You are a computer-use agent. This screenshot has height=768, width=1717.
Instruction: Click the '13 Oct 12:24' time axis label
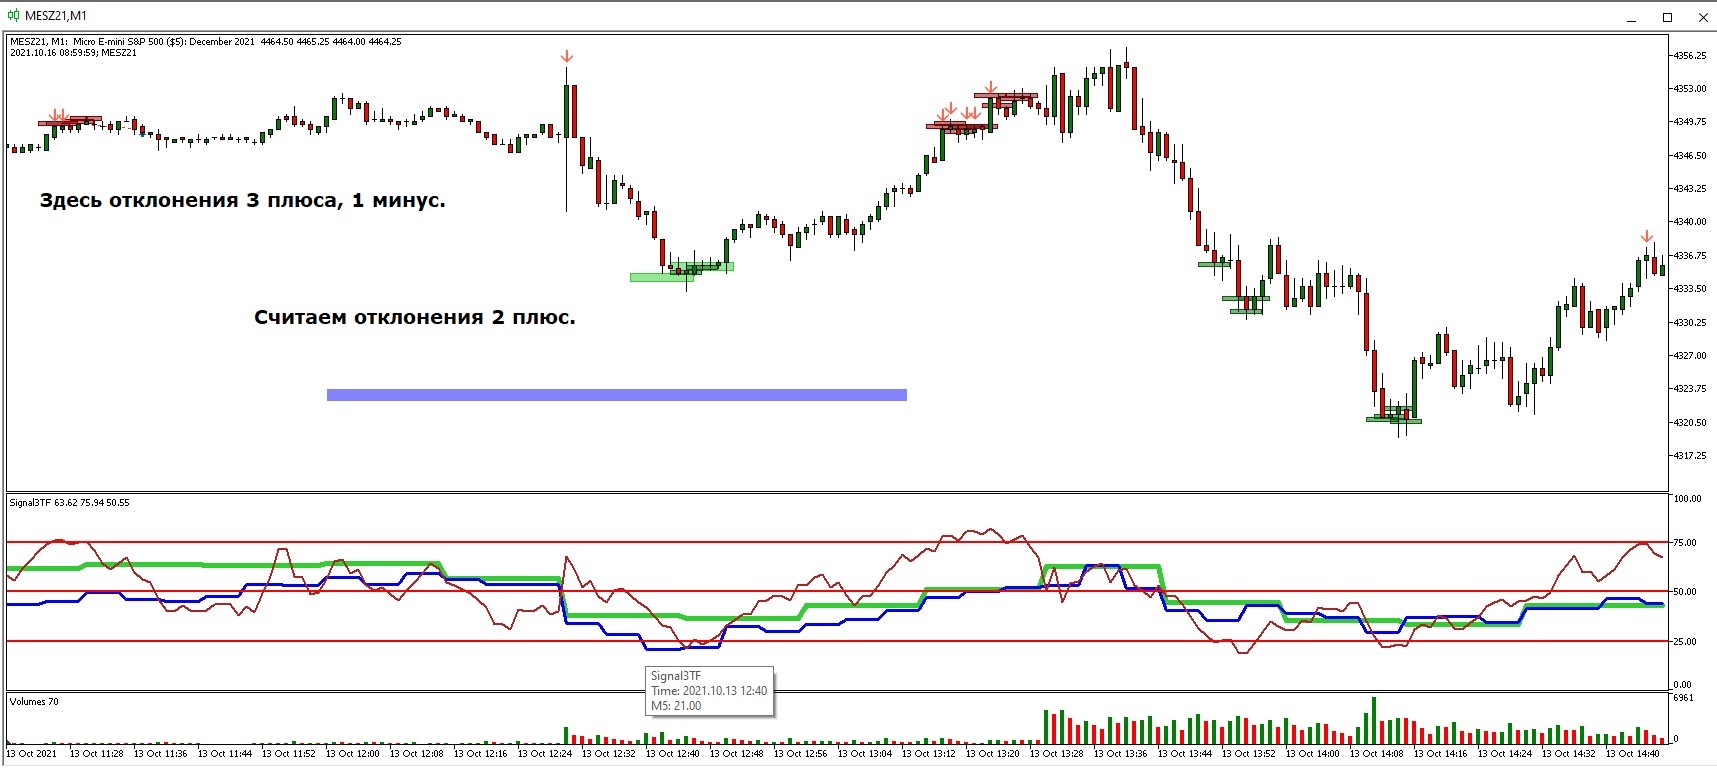pyautogui.click(x=545, y=754)
